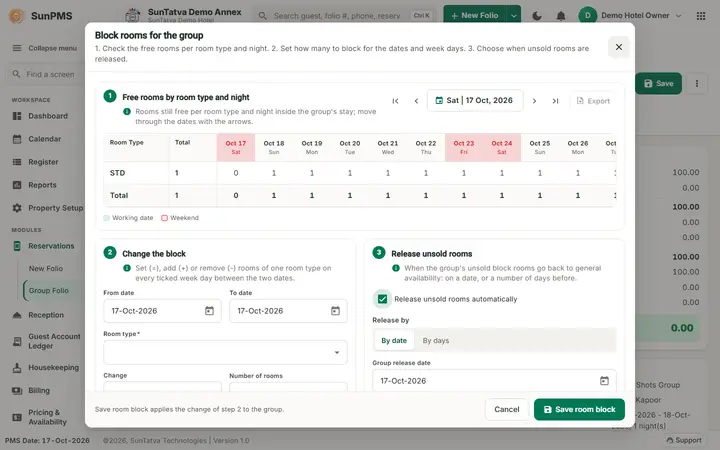Click the Property Setup gear icon
The height and width of the screenshot is (450, 720).
click(17, 208)
